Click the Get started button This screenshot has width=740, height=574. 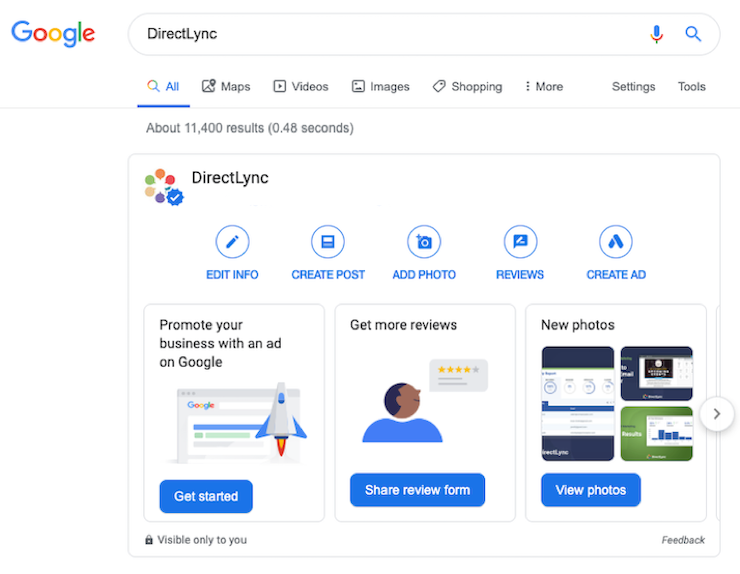point(206,496)
